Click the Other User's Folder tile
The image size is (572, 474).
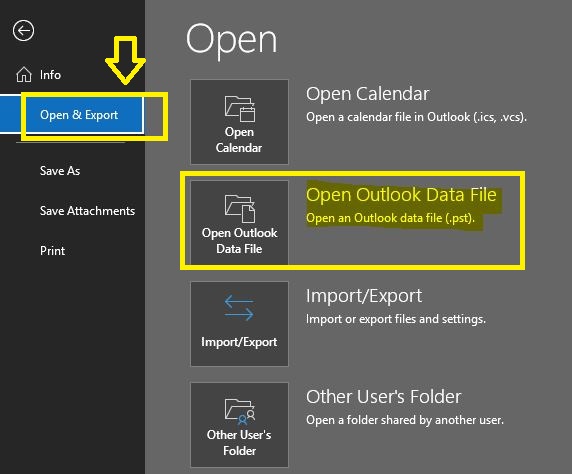[x=239, y=425]
